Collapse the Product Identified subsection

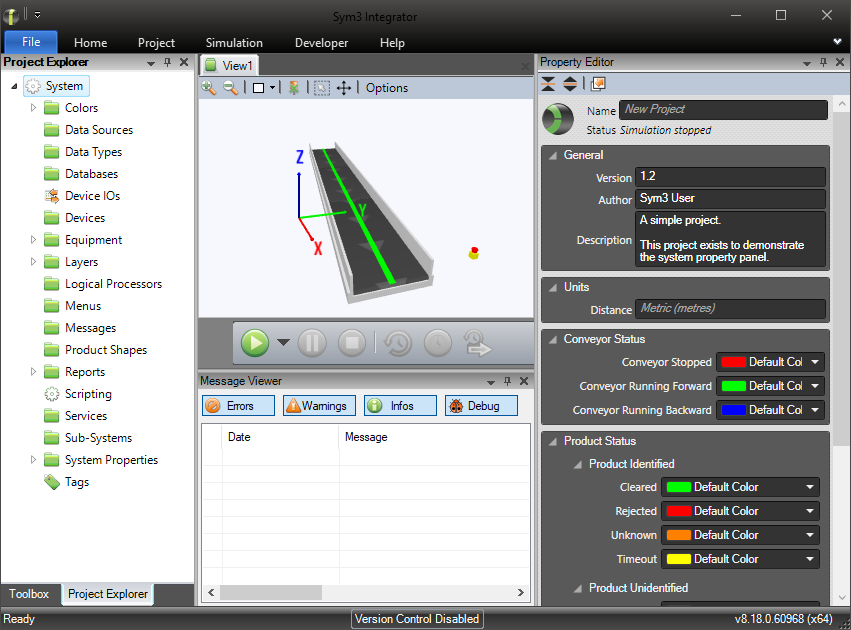click(x=578, y=464)
